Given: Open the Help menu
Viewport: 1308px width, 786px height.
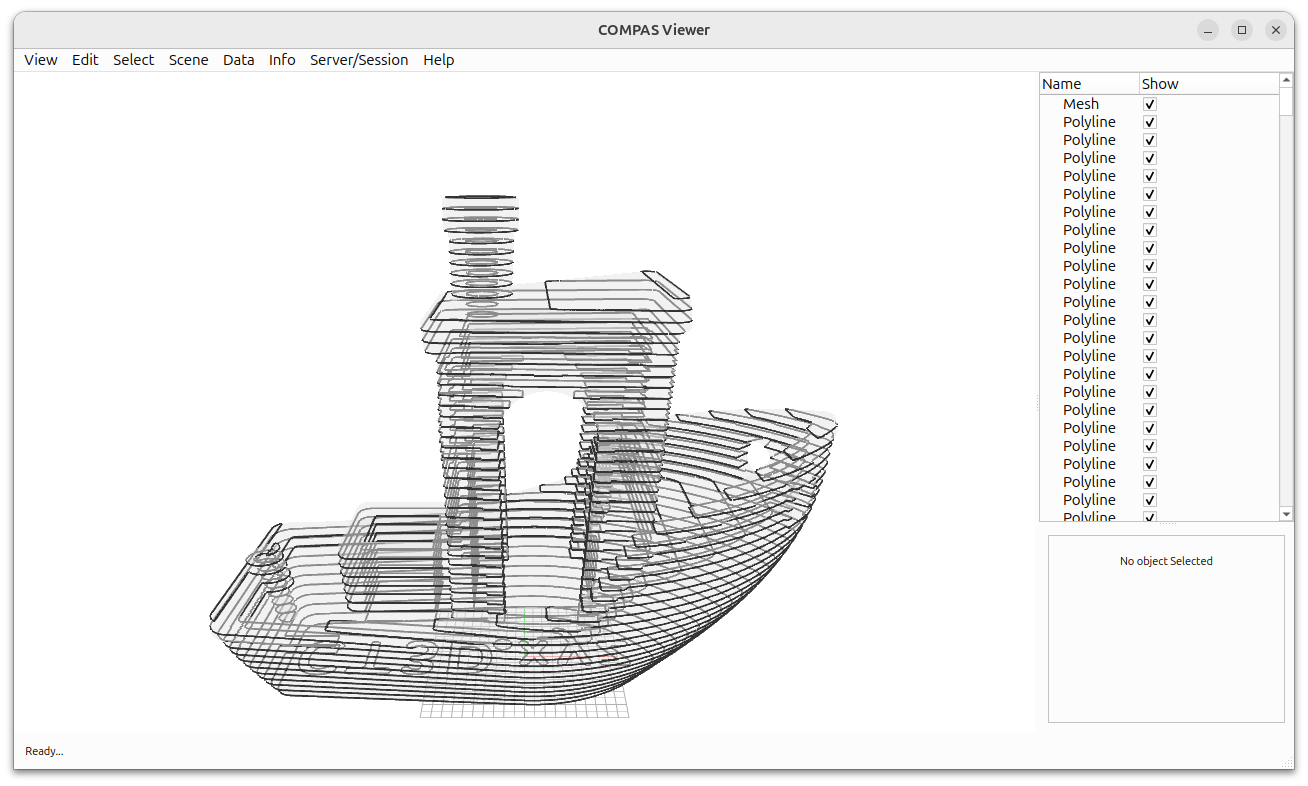Looking at the screenshot, I should (x=439, y=60).
